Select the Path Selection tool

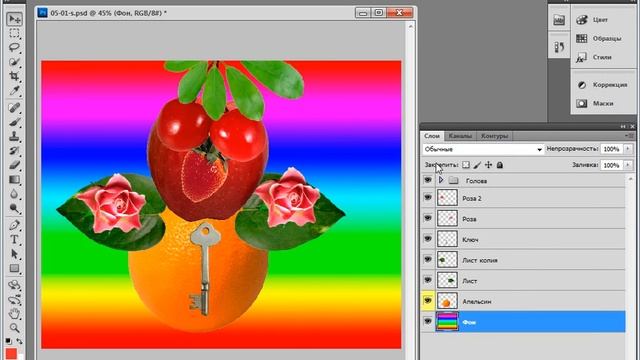click(x=14, y=254)
